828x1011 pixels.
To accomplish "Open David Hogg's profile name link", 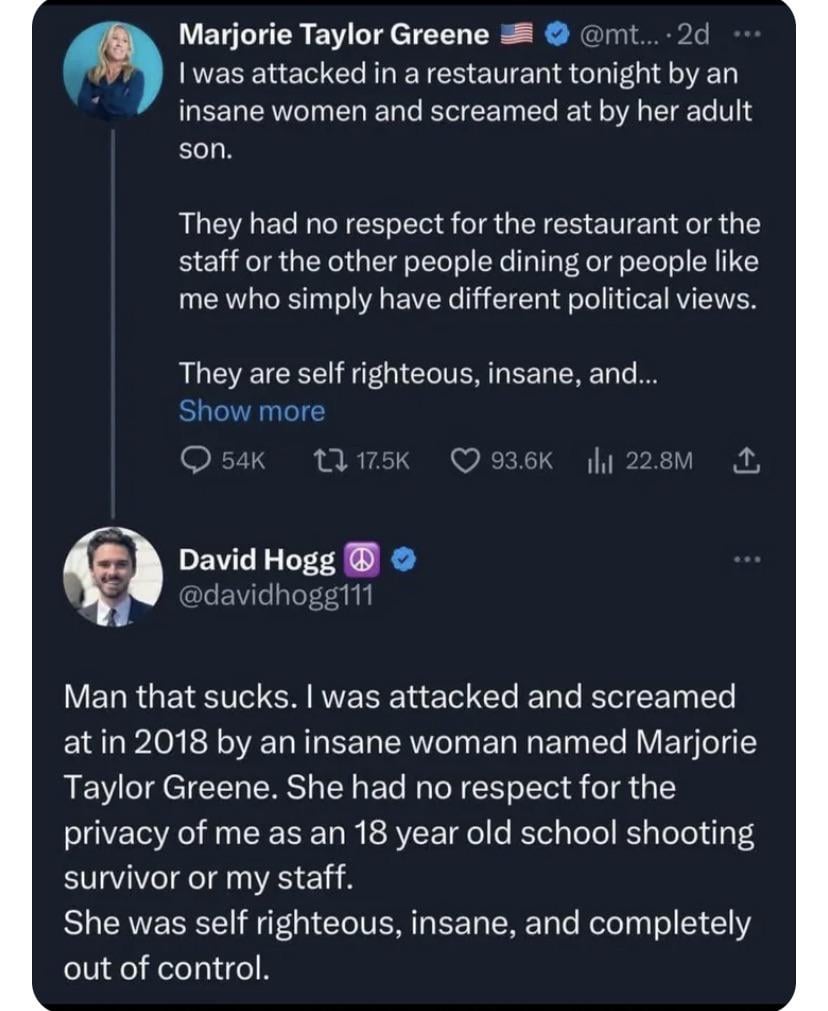I will pos(256,561).
